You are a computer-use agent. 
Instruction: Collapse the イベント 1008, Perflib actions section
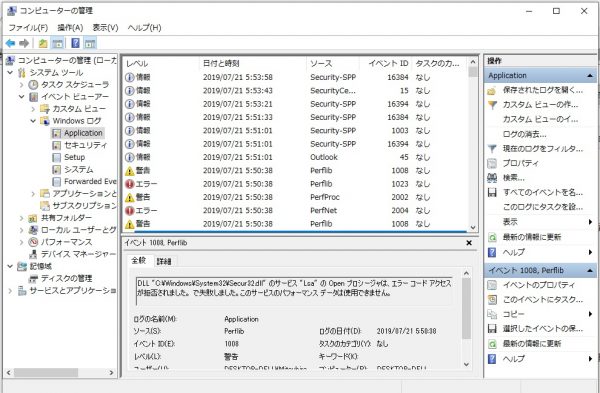(590, 271)
